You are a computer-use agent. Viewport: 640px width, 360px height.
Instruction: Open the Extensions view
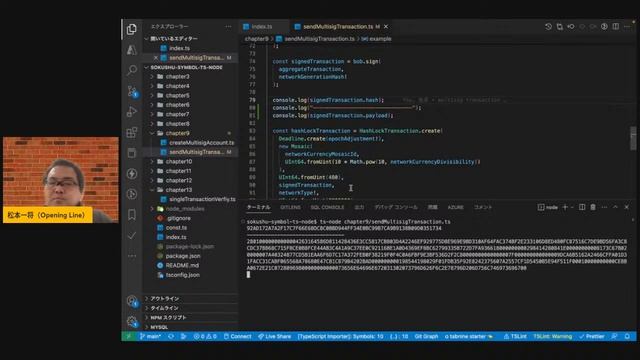[131, 132]
